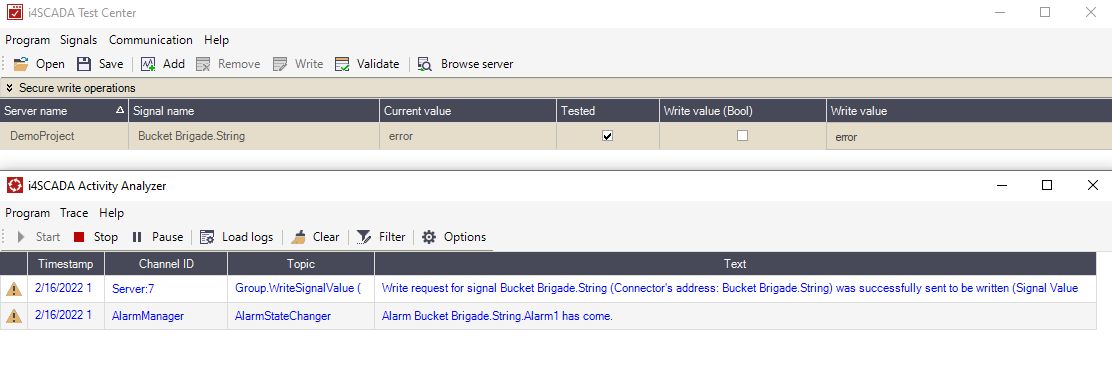Open the Filter settings
Image resolution: width=1112 pixels, height=376 pixels.
(x=381, y=237)
